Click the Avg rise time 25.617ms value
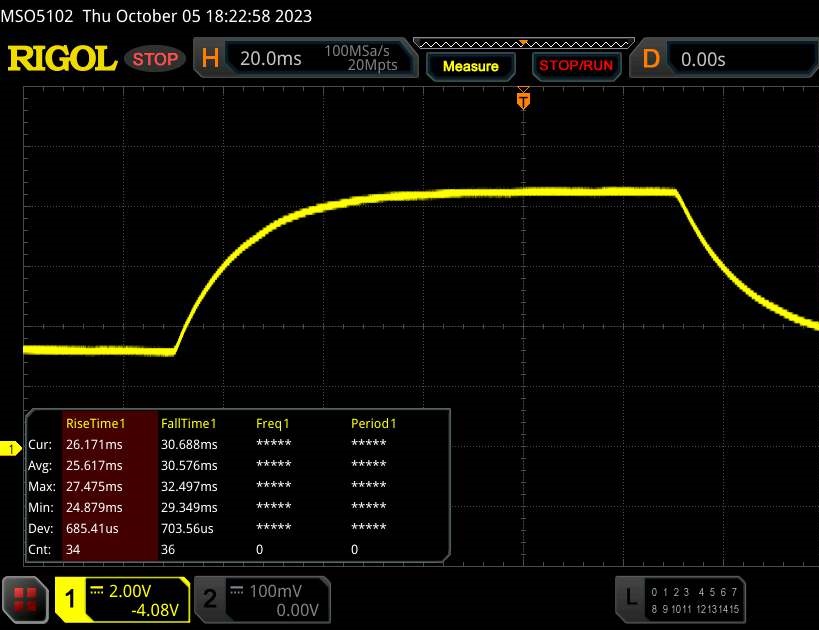The image size is (819, 630). pos(94,465)
